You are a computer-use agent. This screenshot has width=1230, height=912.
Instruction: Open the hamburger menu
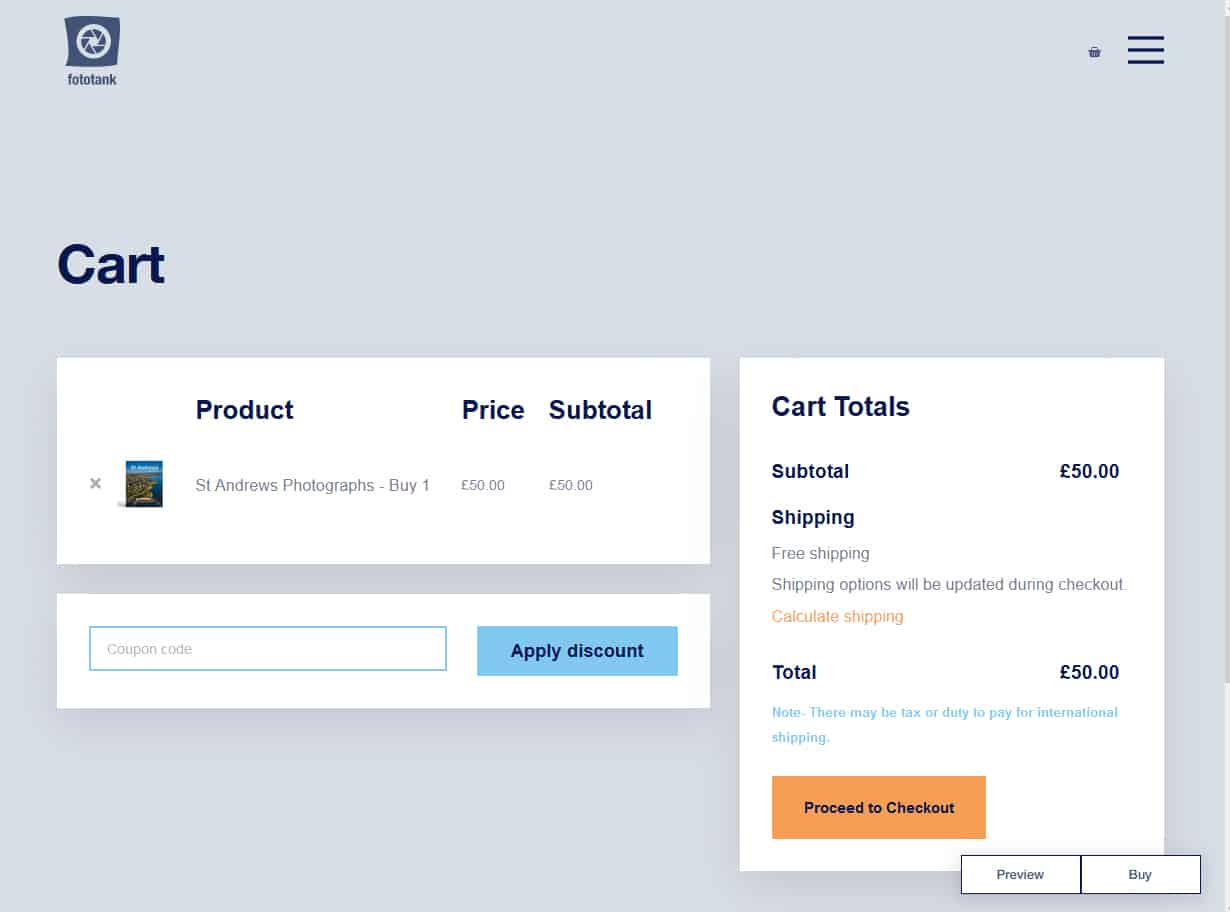coord(1146,50)
